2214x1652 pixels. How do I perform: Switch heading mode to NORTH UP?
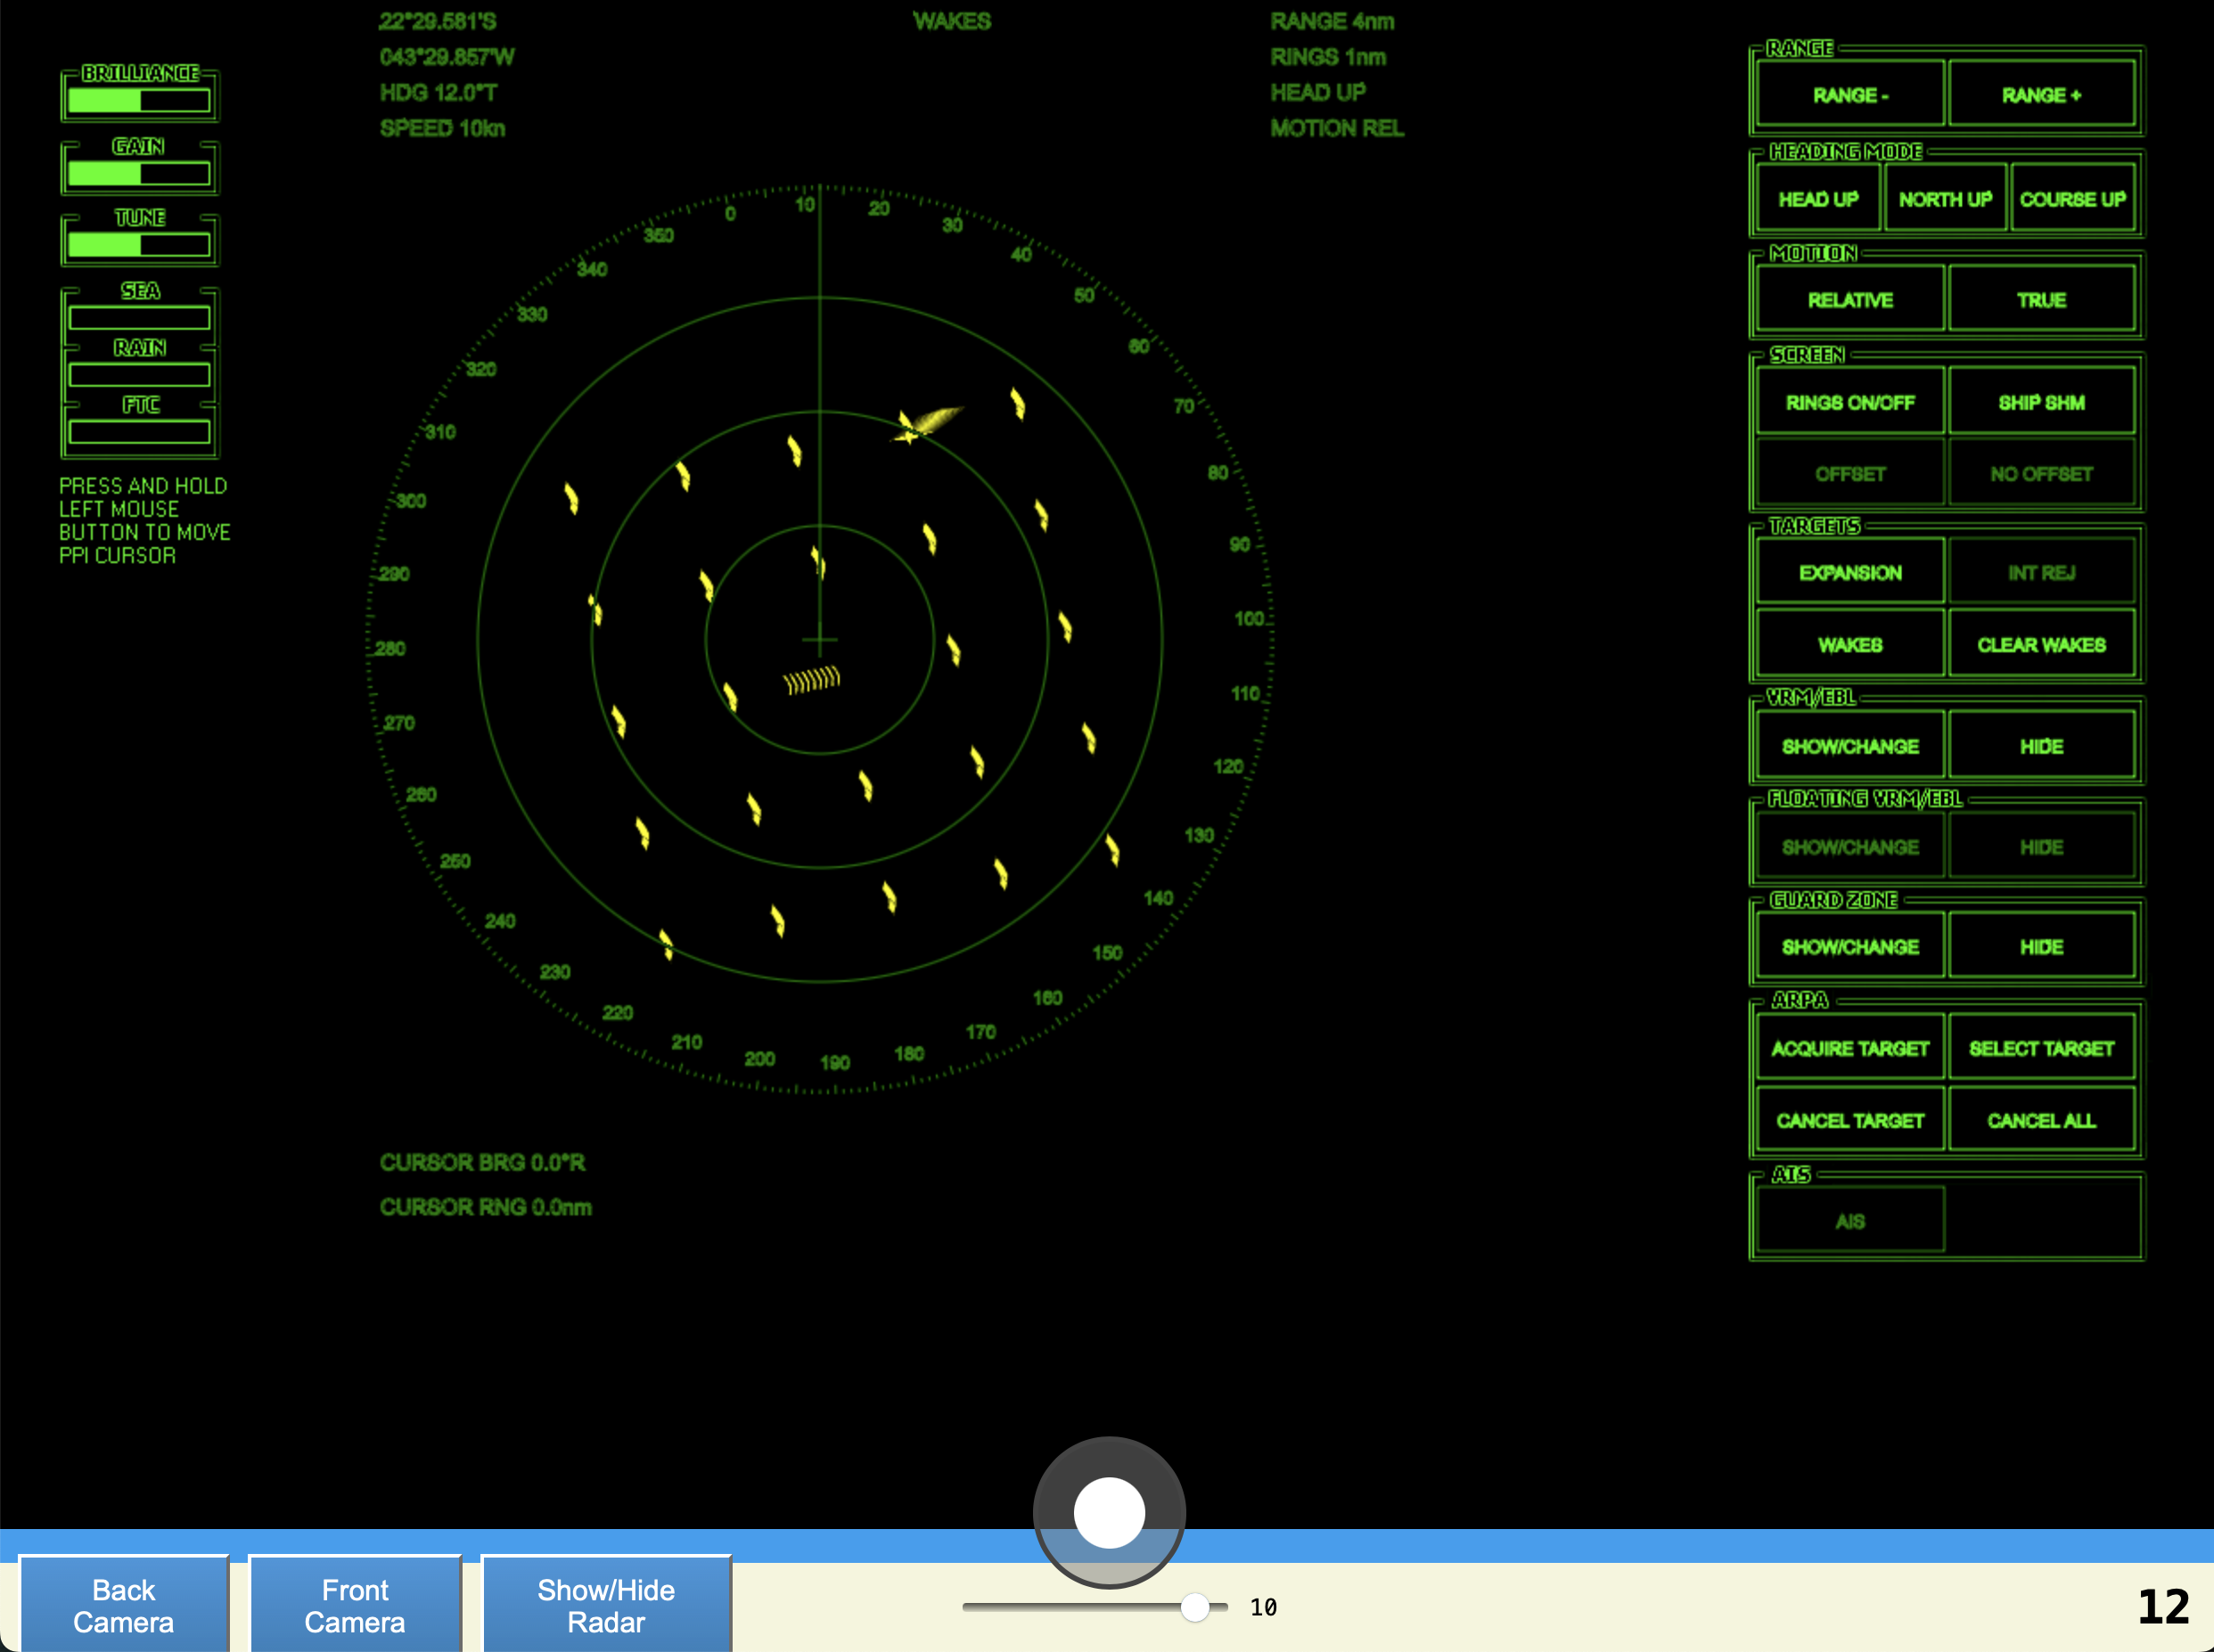pos(1944,199)
